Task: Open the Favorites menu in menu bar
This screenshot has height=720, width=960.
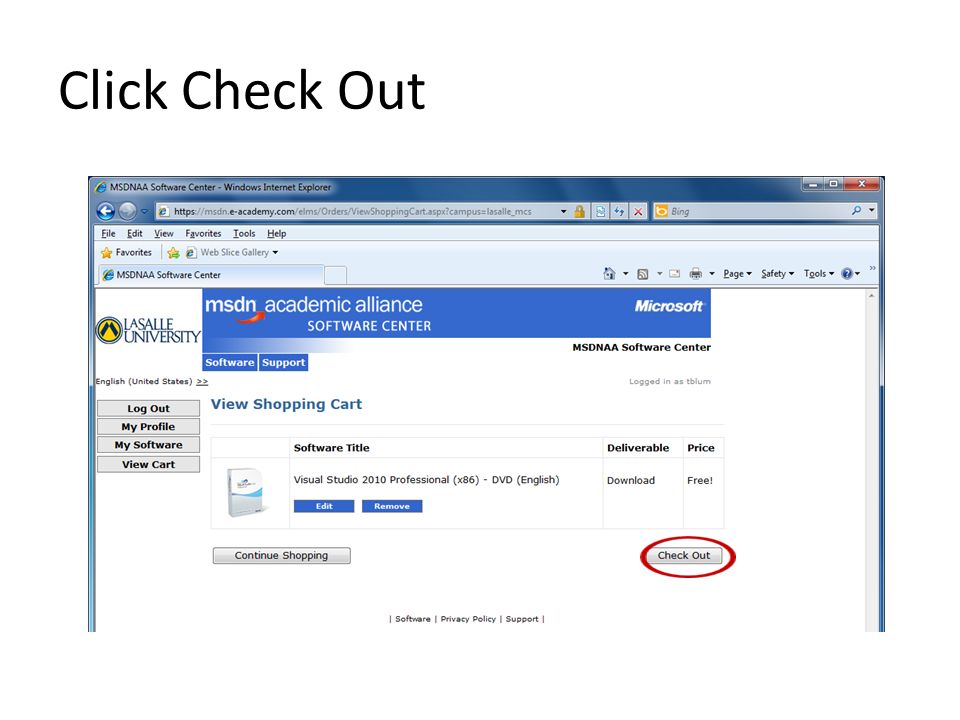Action: pos(203,233)
